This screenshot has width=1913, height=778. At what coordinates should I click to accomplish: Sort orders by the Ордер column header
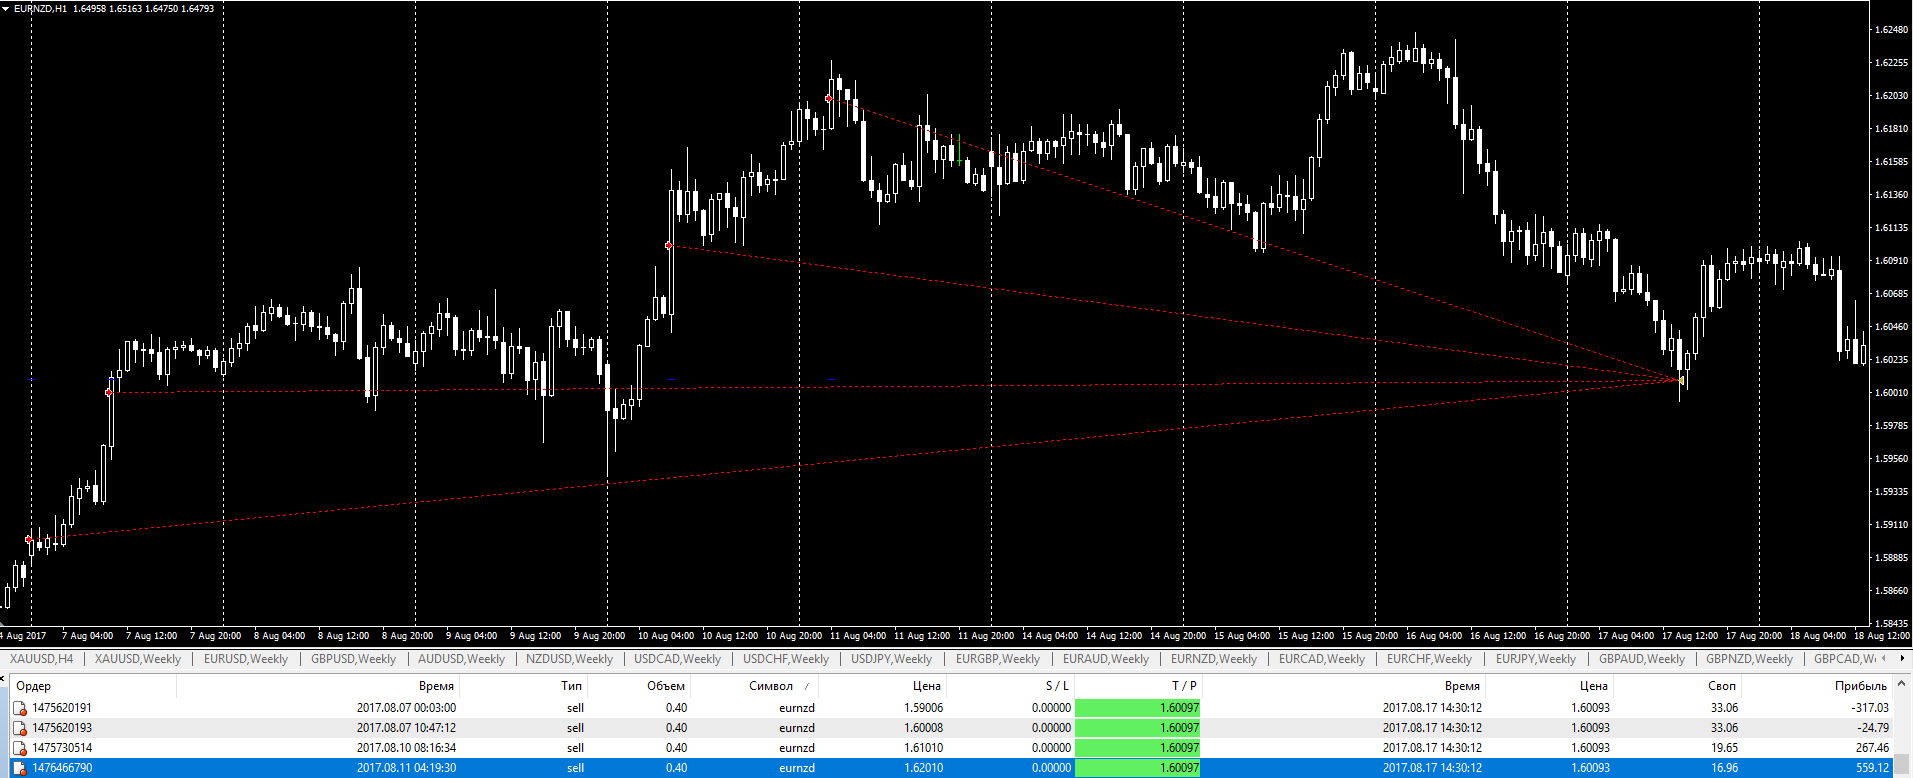[x=33, y=686]
